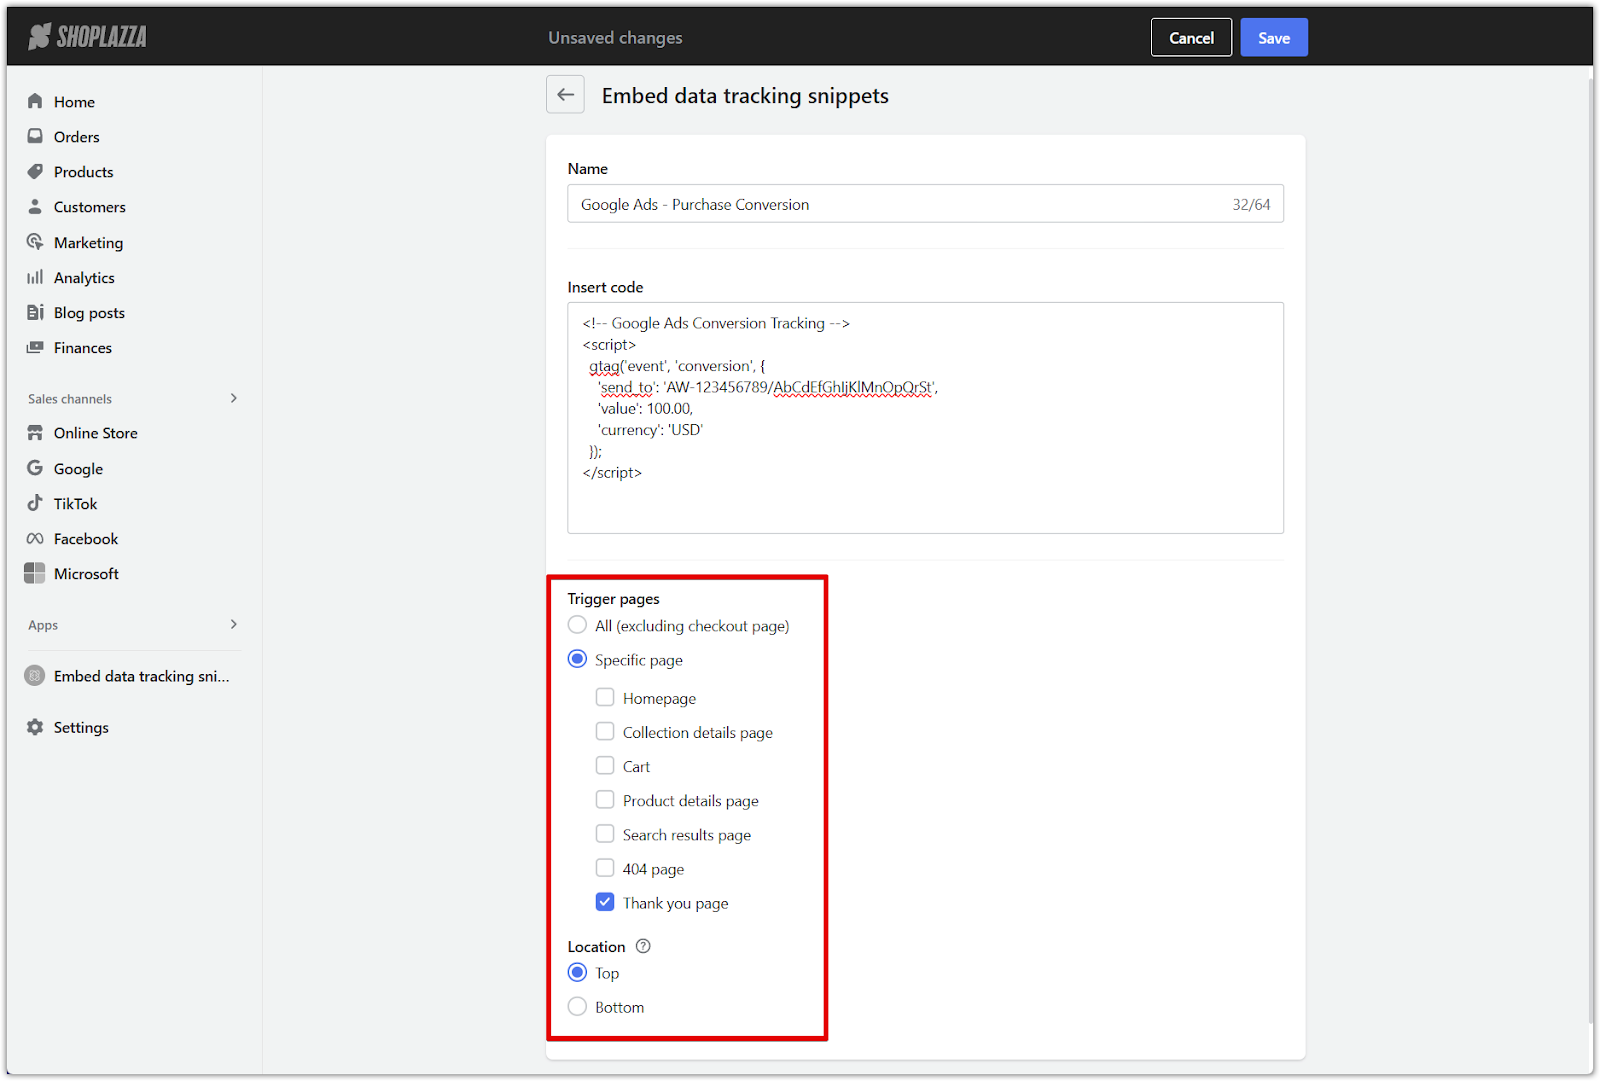Click the Blog posts icon
The width and height of the screenshot is (1600, 1081).
[35, 312]
